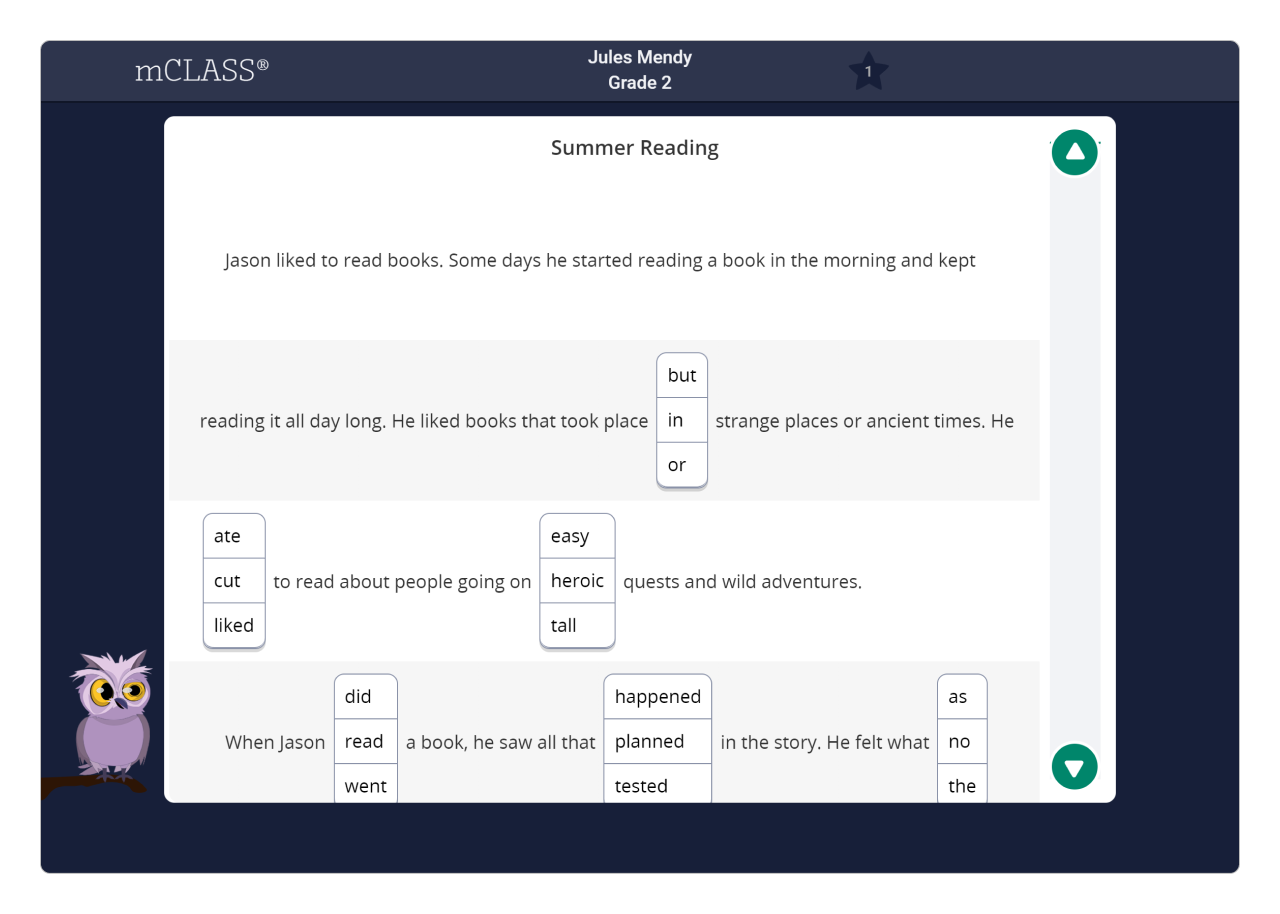Viewport: 1280px width, 914px height.
Task: Select "heroic" before the word quests
Action: (x=577, y=581)
